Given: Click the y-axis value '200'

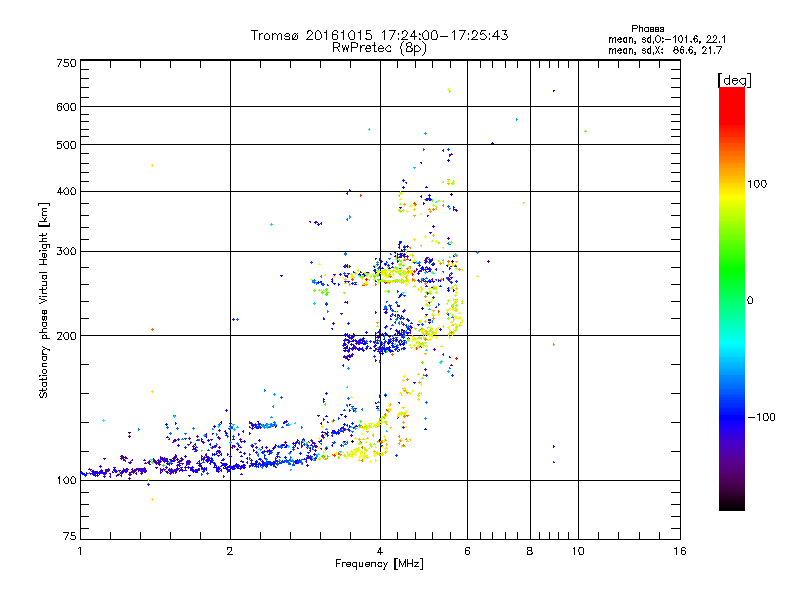Looking at the screenshot, I should pyautogui.click(x=66, y=336).
